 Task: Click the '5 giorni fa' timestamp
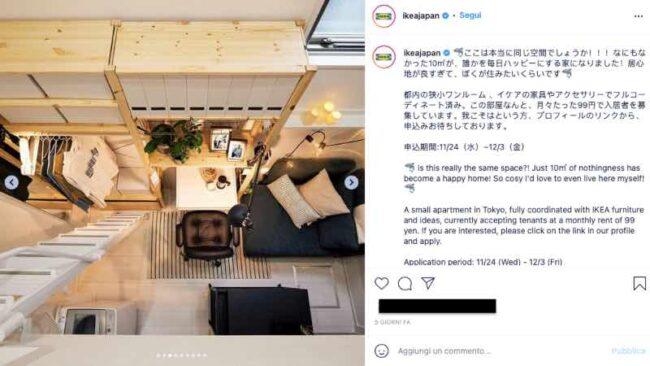[x=392, y=322]
